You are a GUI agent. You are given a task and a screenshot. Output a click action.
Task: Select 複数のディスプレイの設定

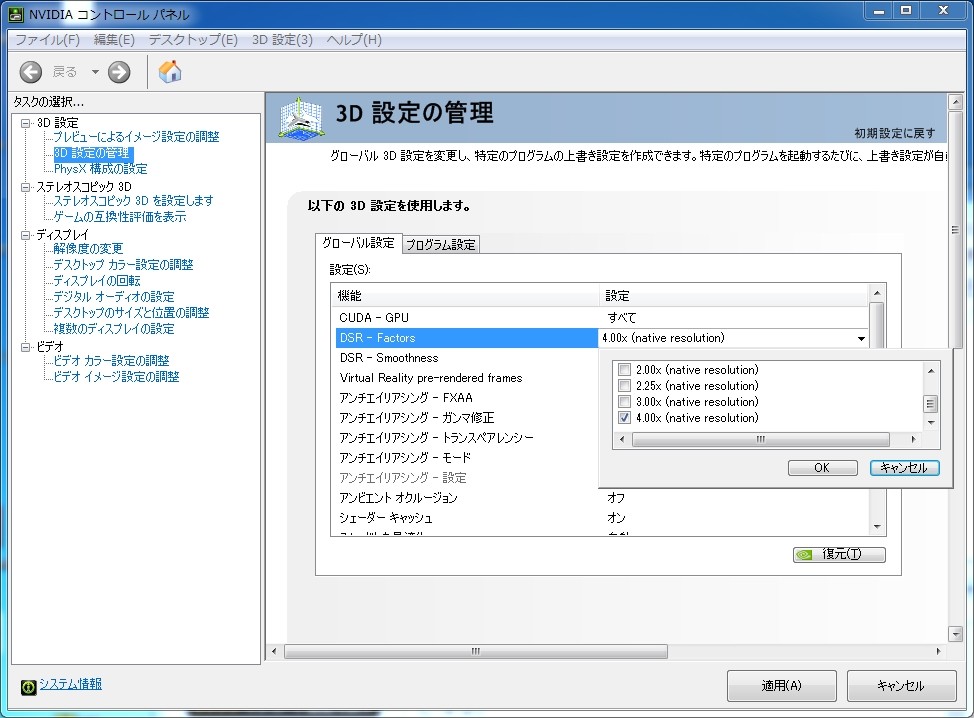(113, 329)
